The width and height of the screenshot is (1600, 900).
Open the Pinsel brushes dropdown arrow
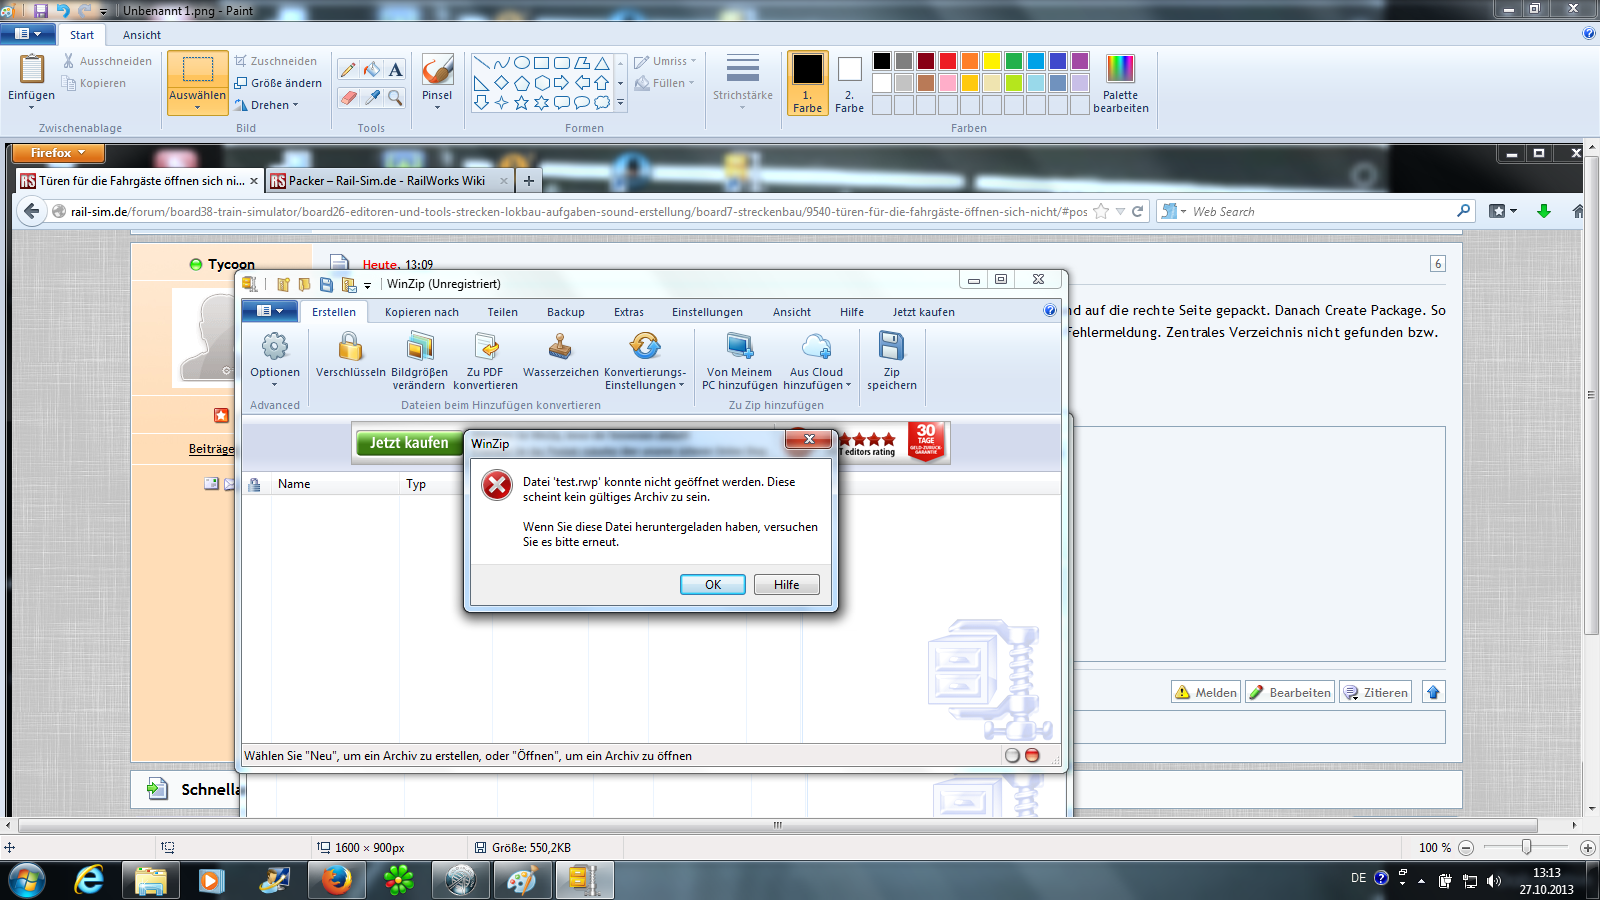coord(437,107)
